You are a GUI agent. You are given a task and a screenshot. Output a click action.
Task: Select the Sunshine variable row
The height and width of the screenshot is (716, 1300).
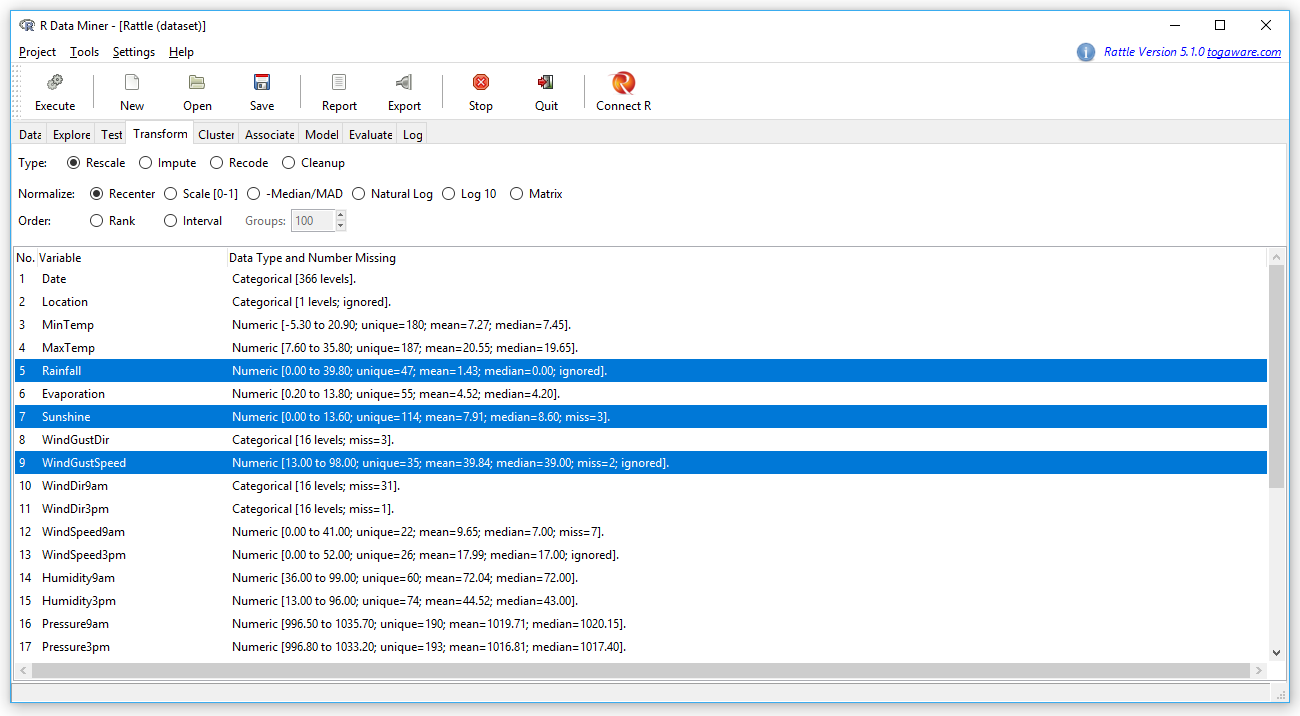[400, 416]
